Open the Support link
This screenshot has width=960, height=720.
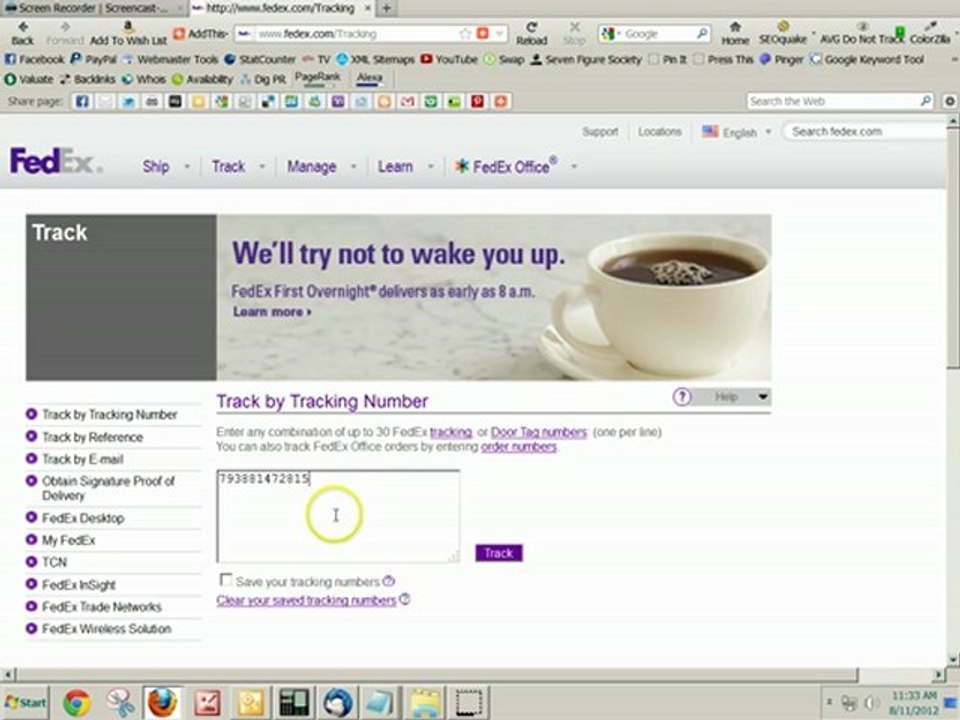point(600,132)
